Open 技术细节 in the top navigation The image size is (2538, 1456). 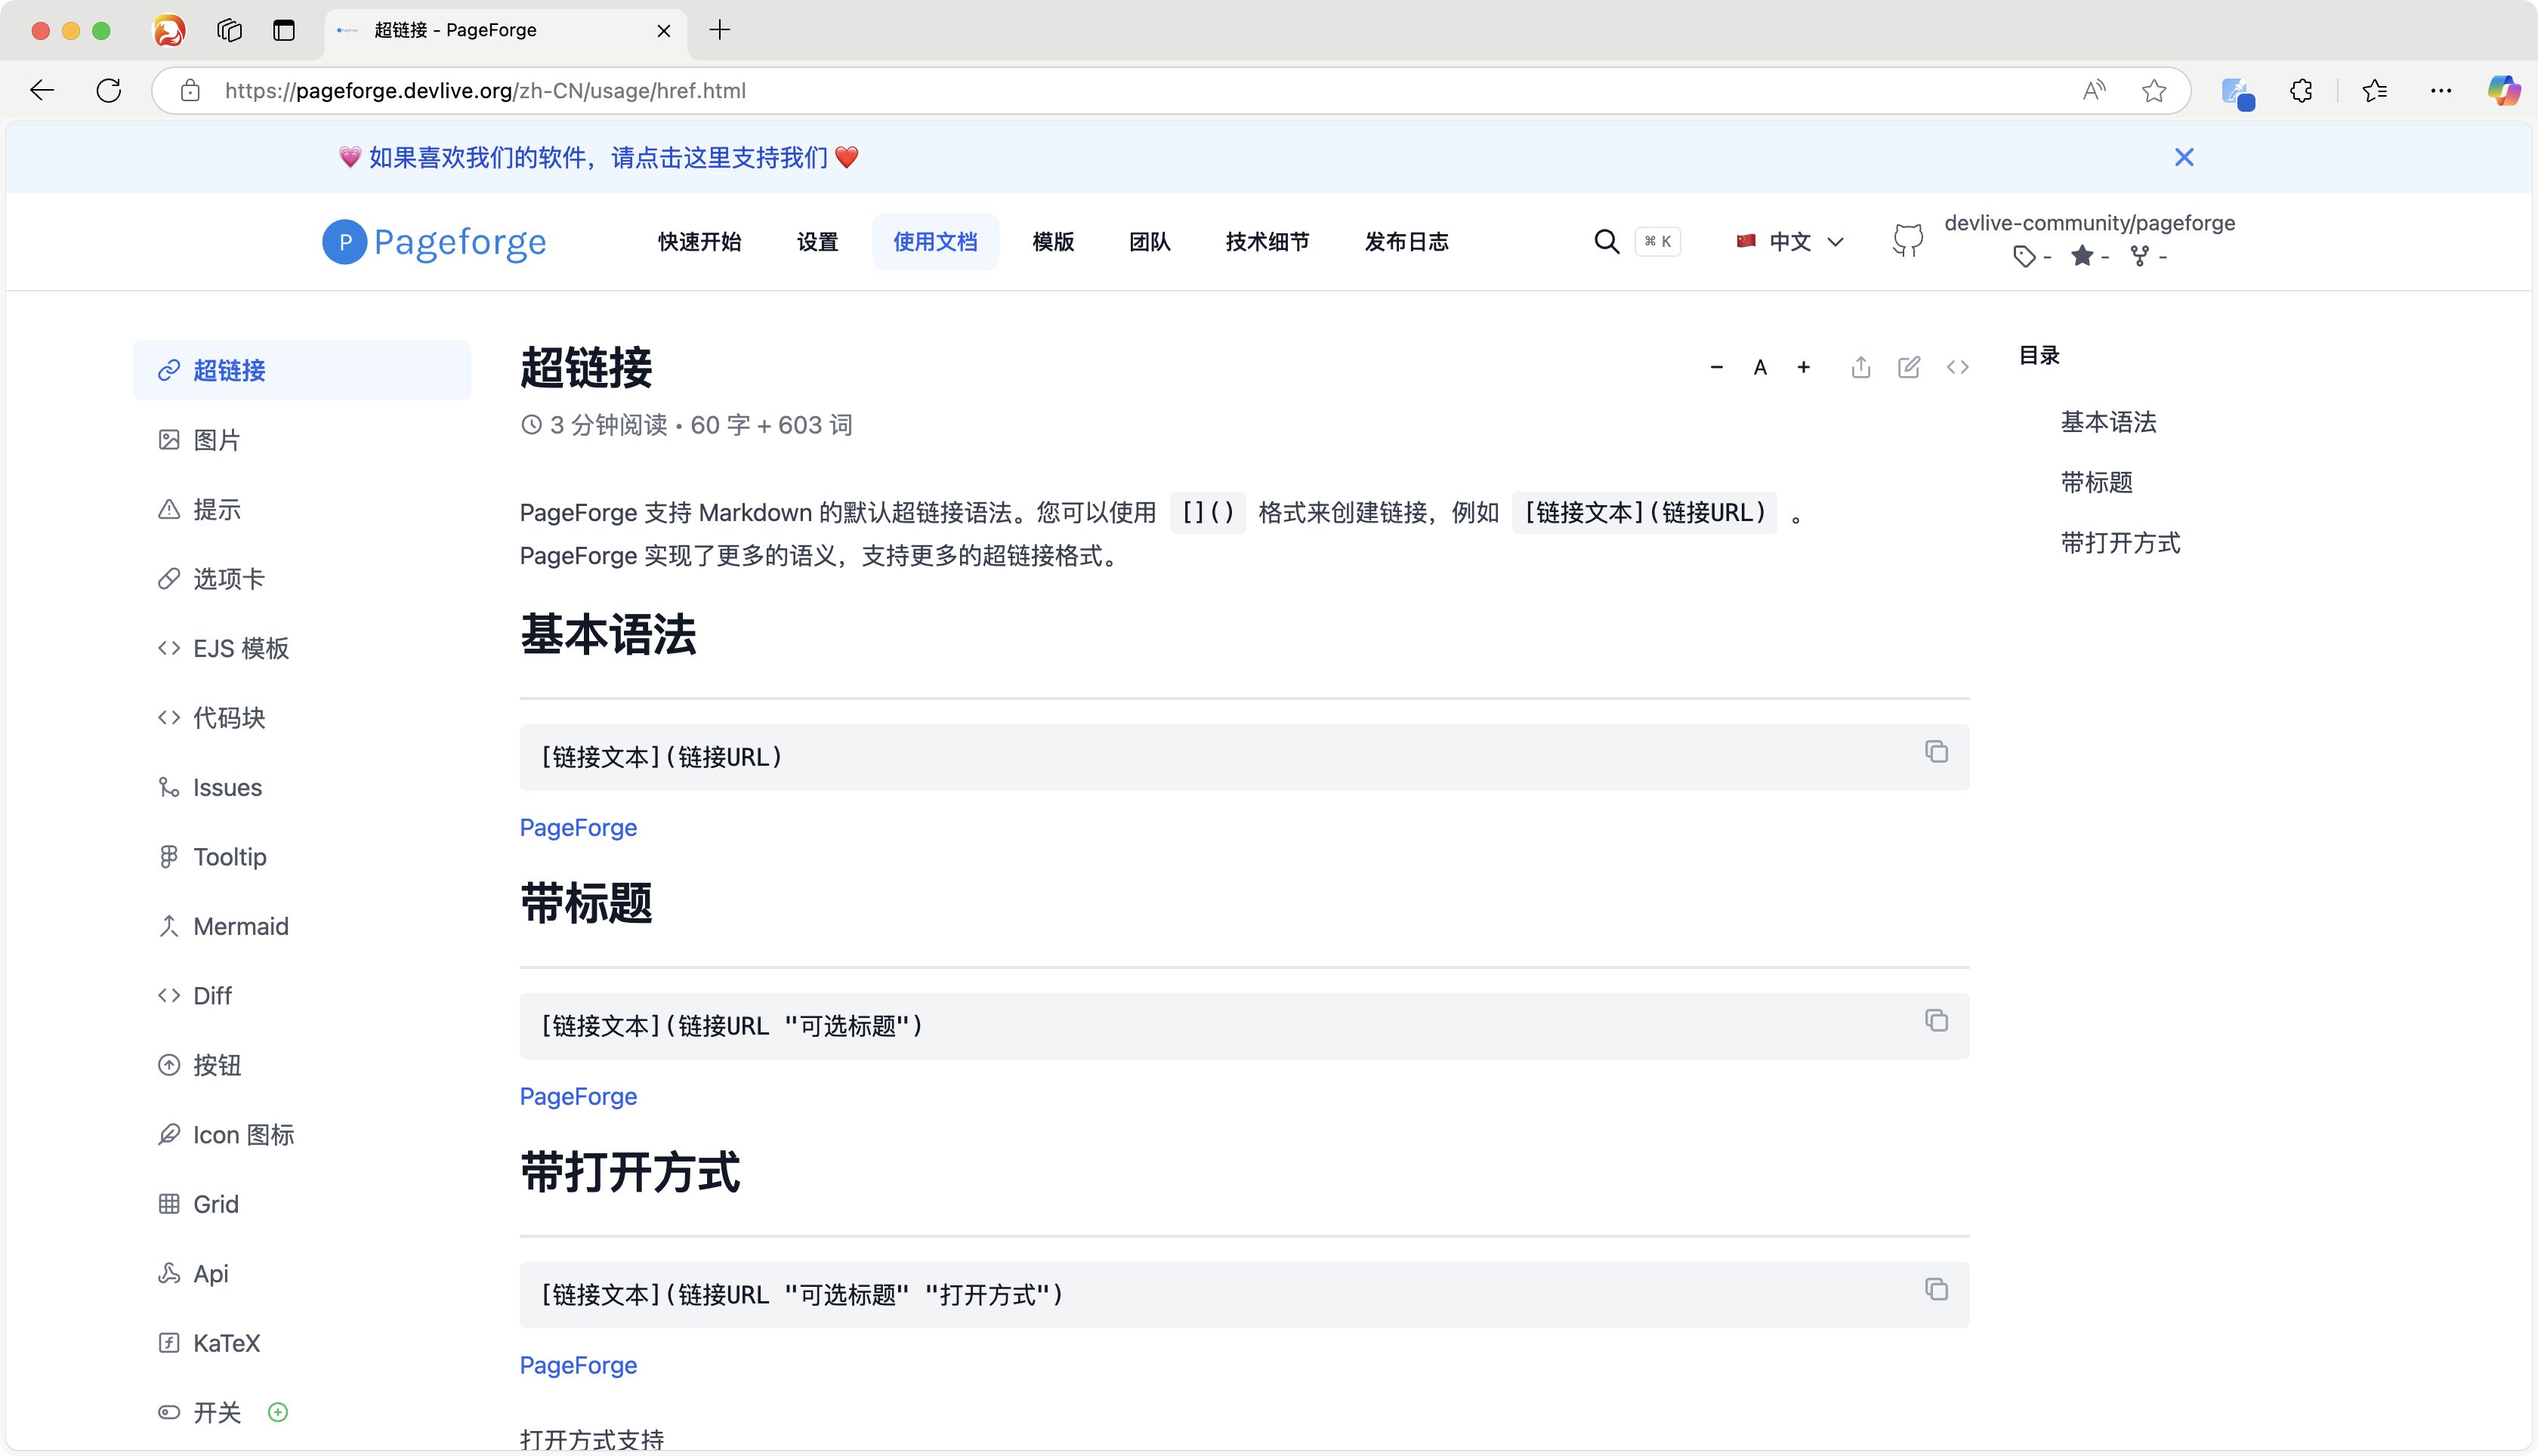coord(1267,242)
